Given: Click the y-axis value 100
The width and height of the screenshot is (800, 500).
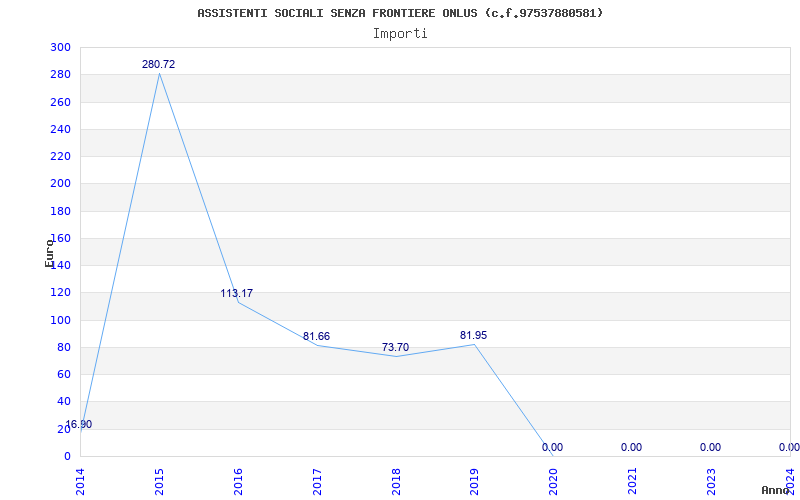Looking at the screenshot, I should click(60, 320).
